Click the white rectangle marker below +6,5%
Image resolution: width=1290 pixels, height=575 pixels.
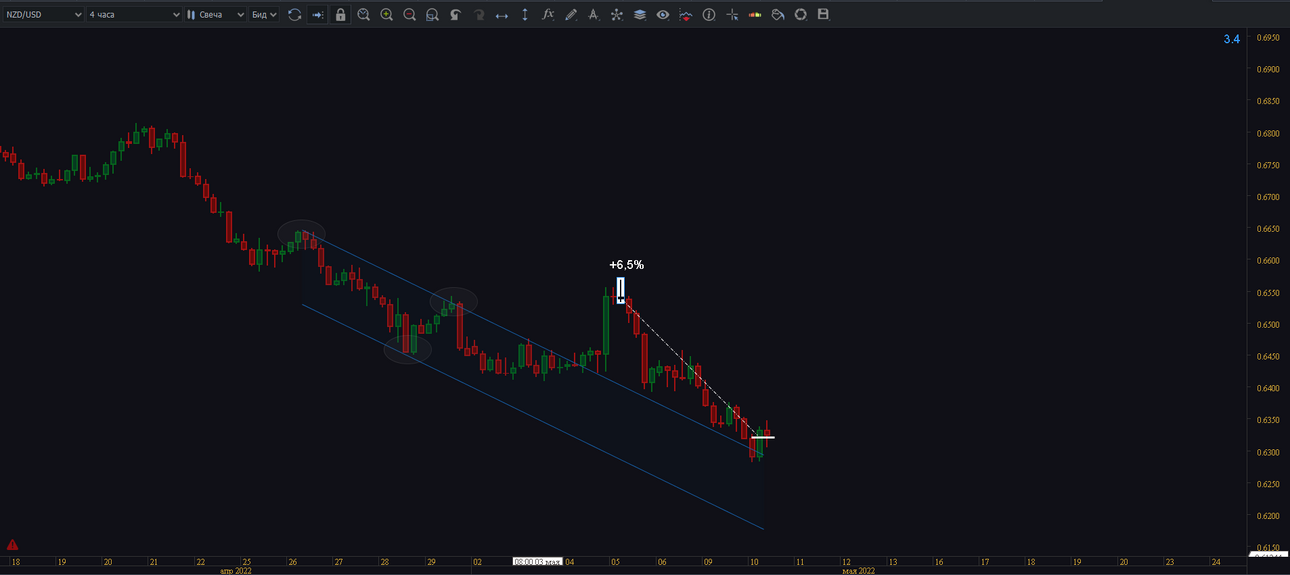pos(621,290)
